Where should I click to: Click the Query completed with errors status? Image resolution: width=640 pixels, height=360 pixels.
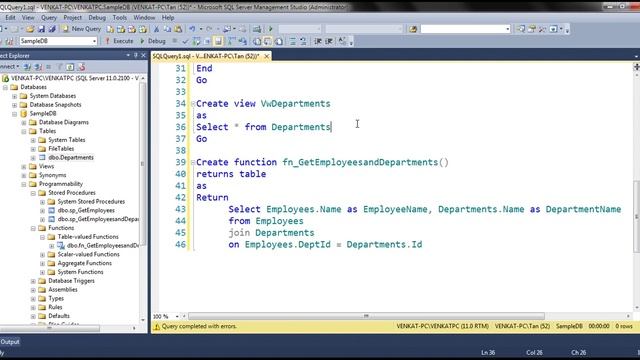(199, 327)
